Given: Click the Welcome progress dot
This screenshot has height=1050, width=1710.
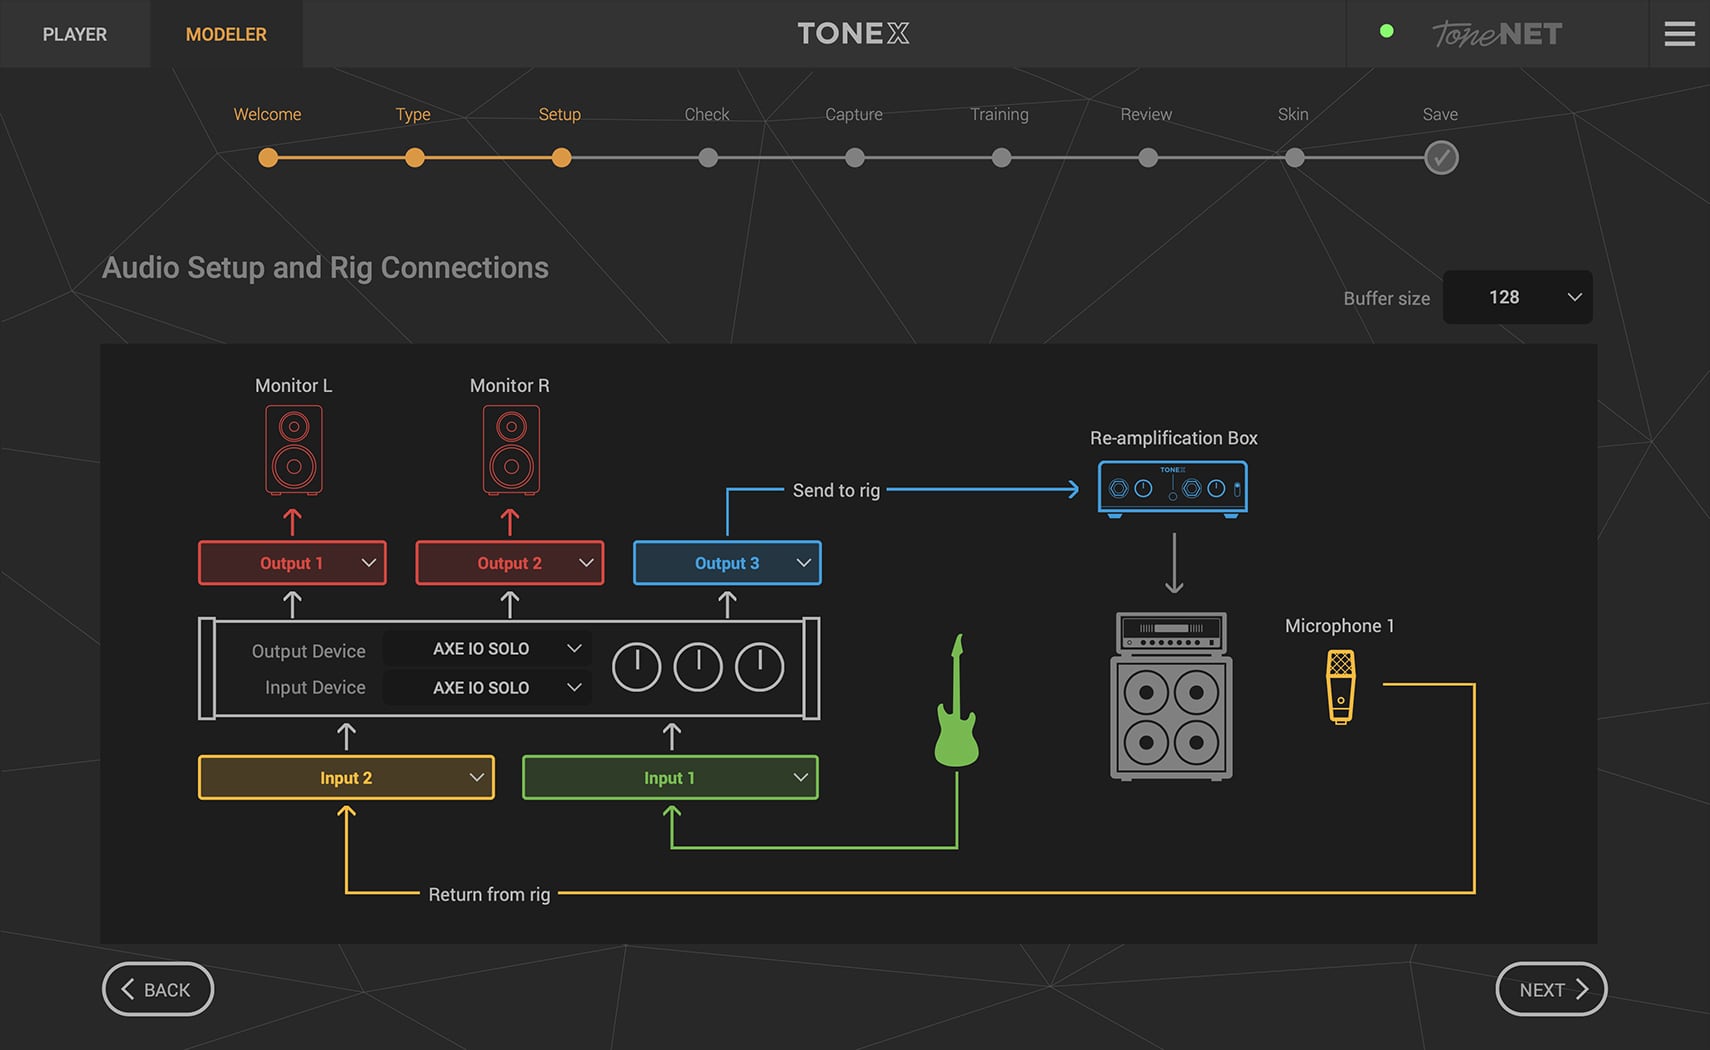Looking at the screenshot, I should click(x=268, y=157).
